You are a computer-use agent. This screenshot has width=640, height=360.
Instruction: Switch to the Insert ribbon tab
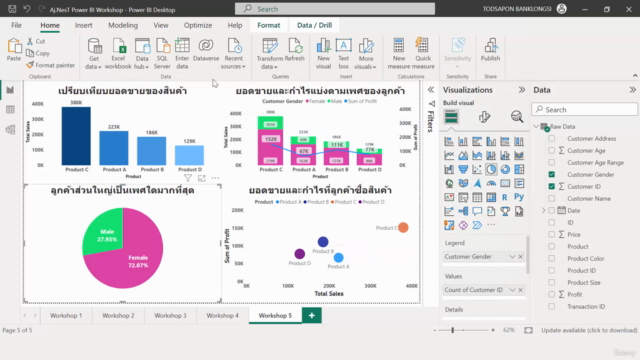click(84, 25)
